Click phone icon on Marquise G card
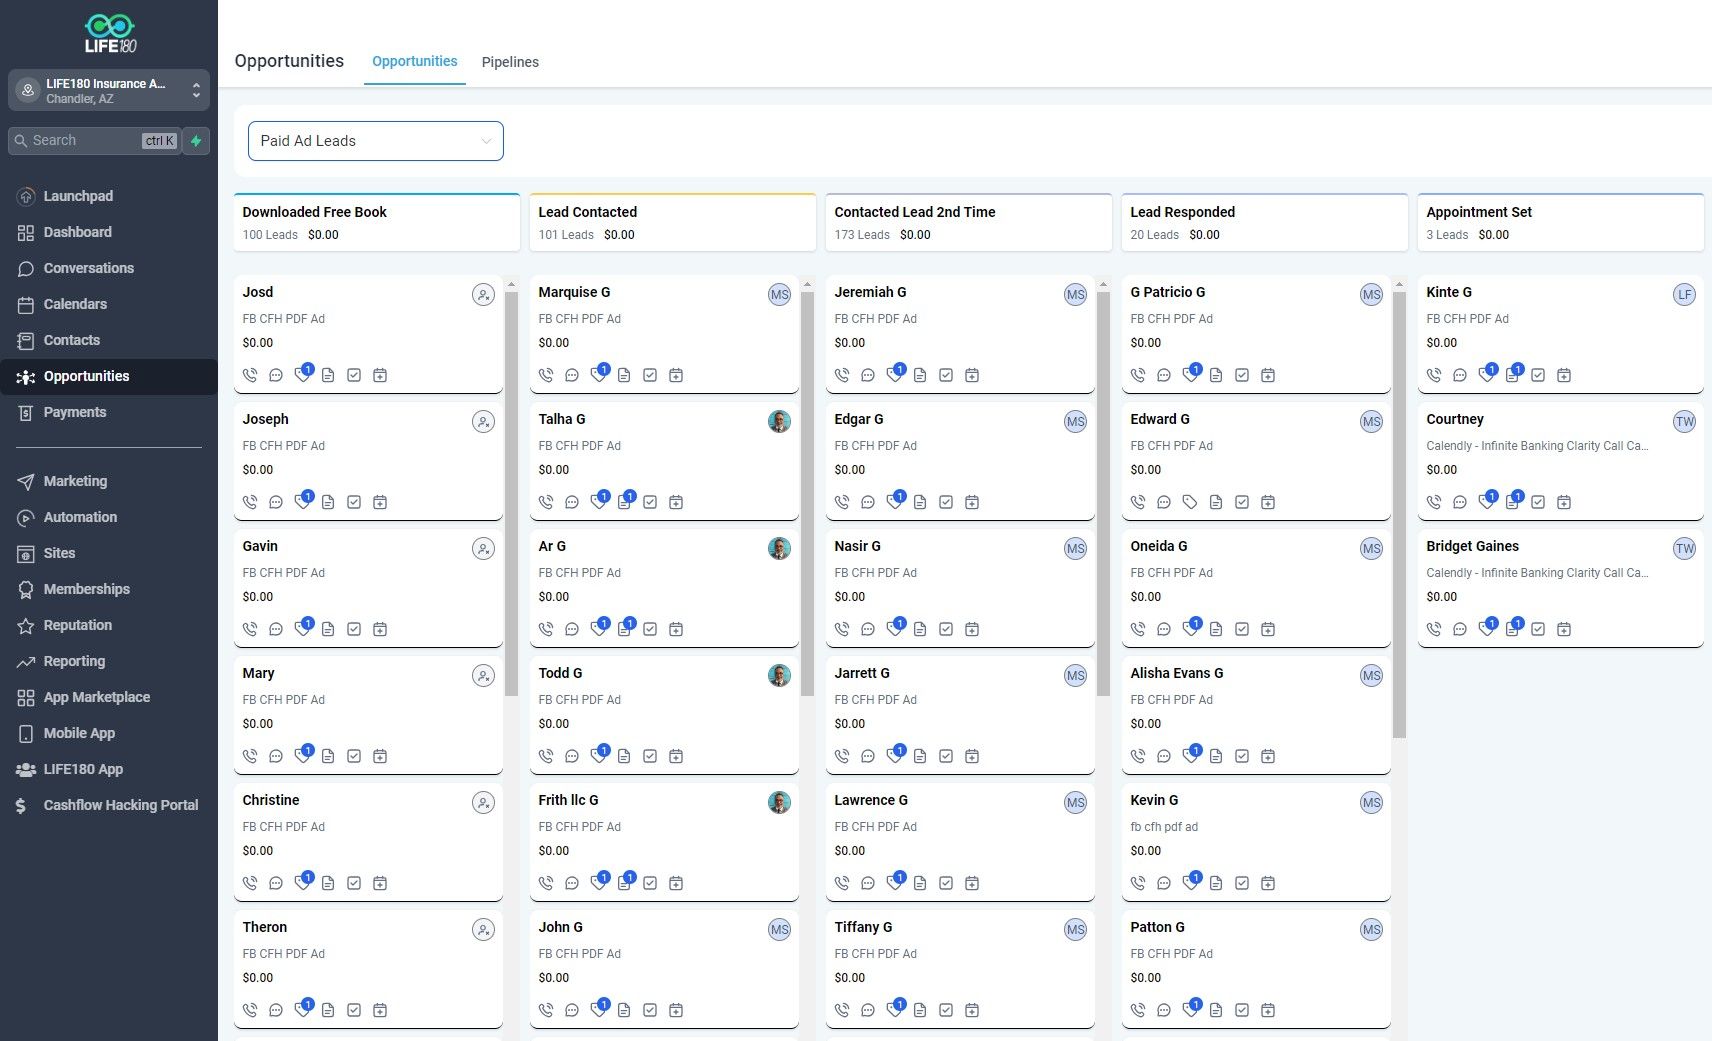Viewport: 1712px width, 1041px height. point(546,375)
